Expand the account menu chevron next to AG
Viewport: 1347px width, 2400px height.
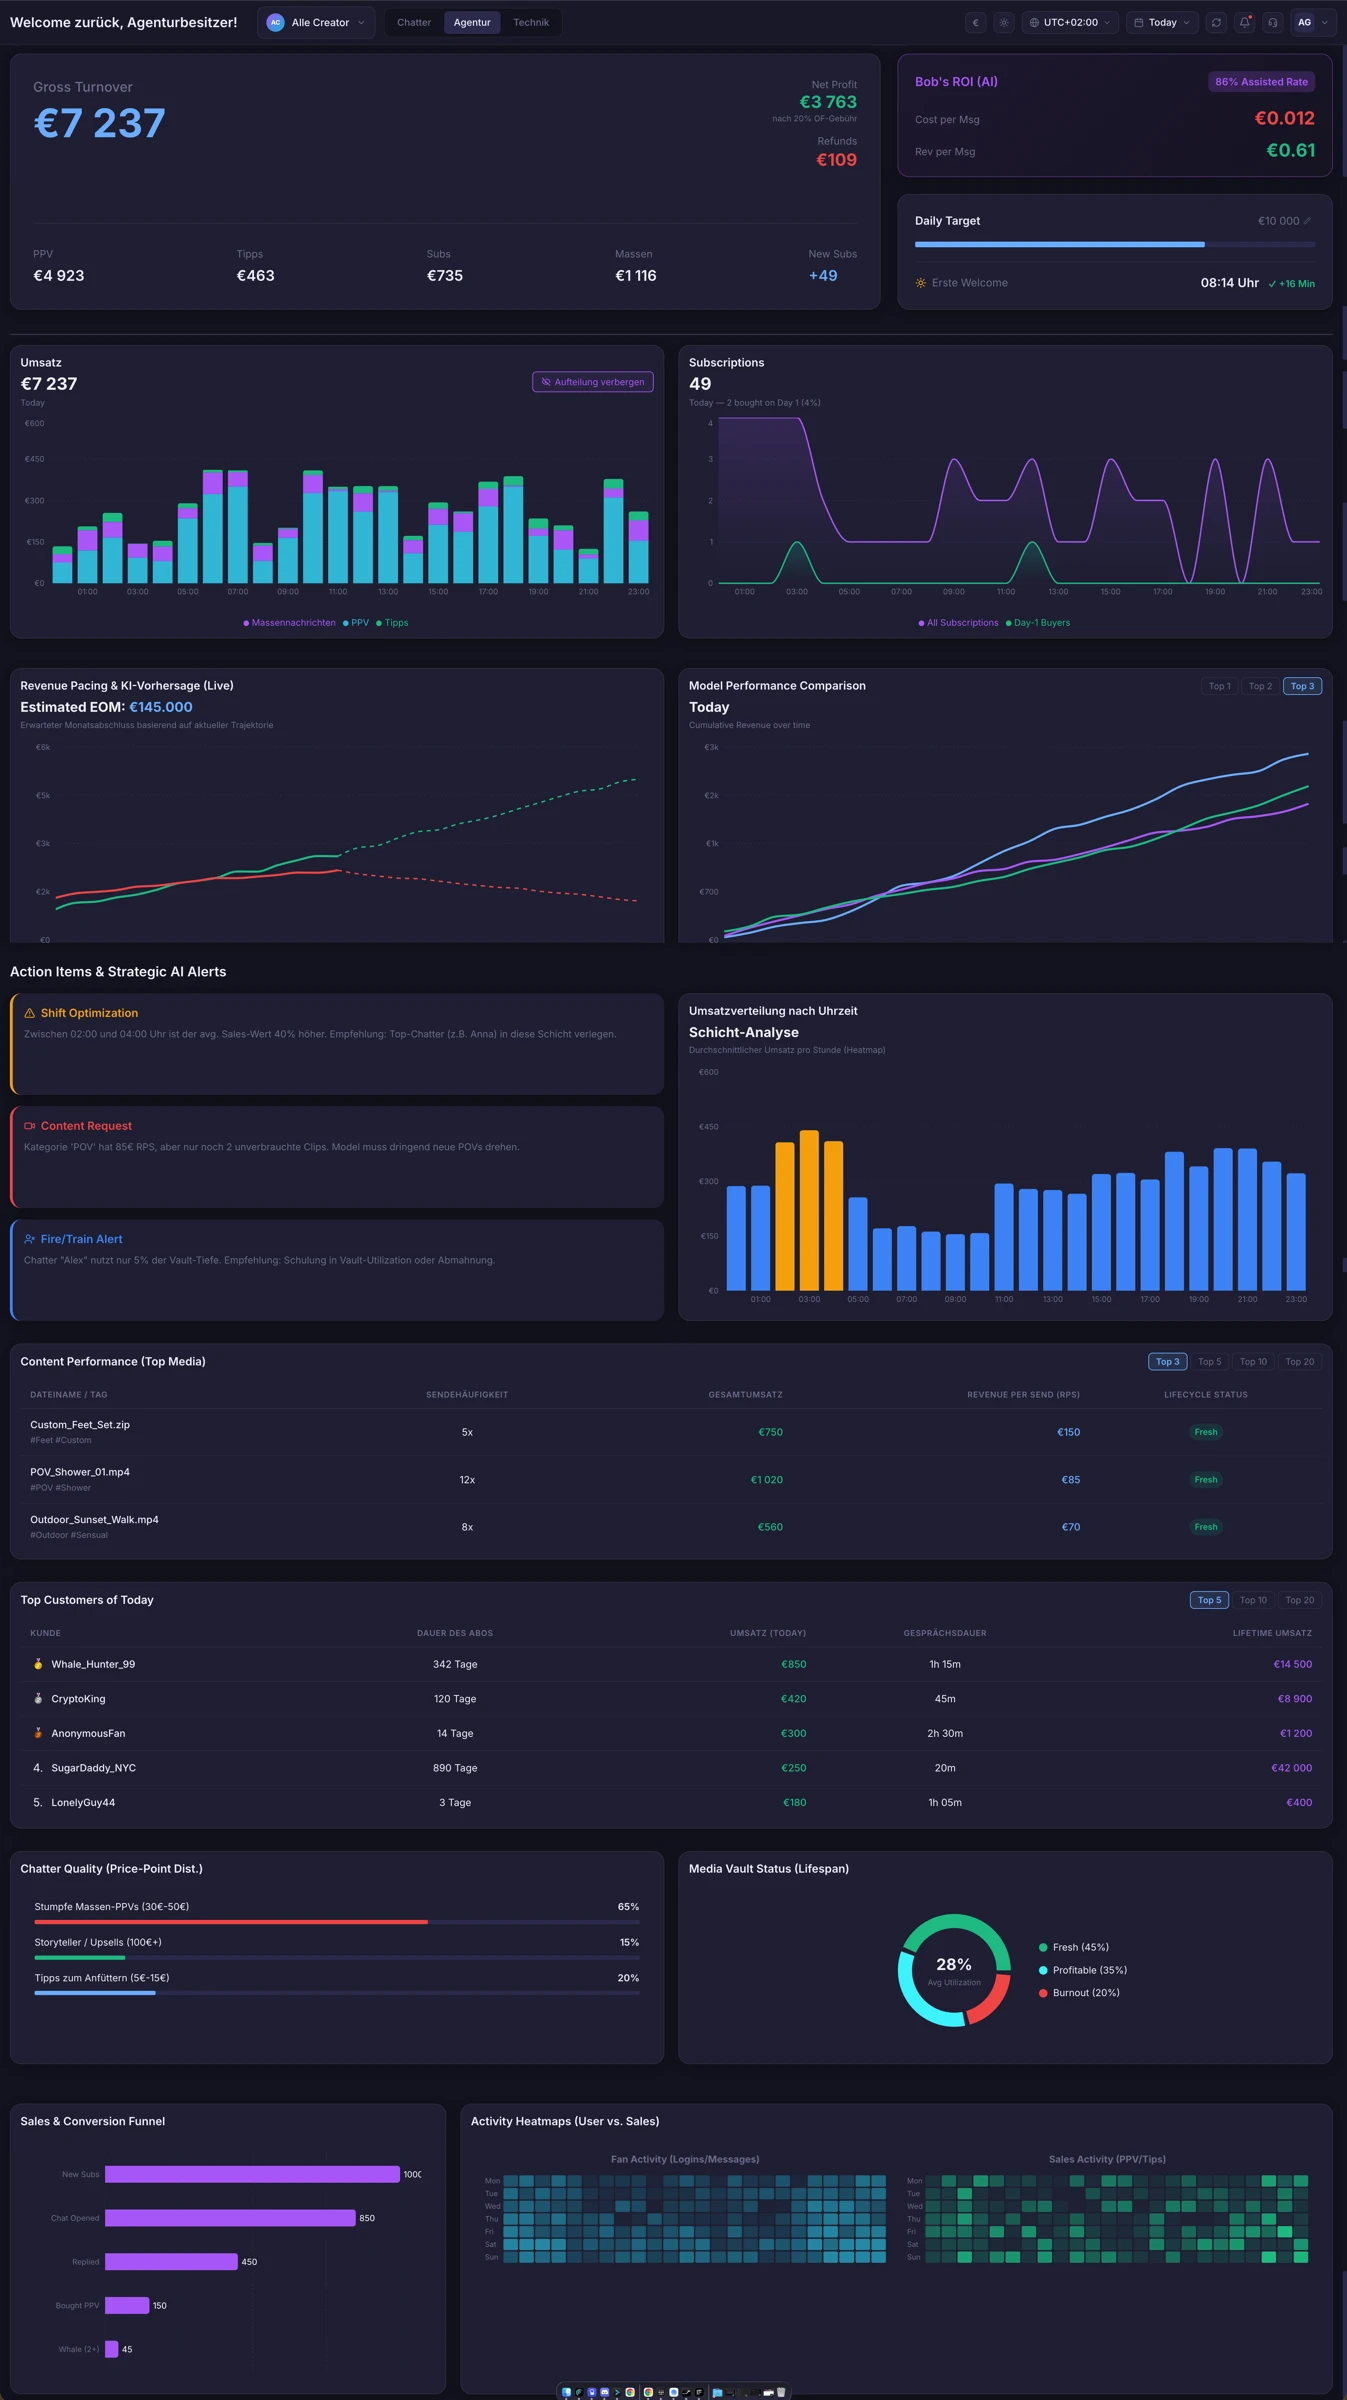click(x=1325, y=22)
